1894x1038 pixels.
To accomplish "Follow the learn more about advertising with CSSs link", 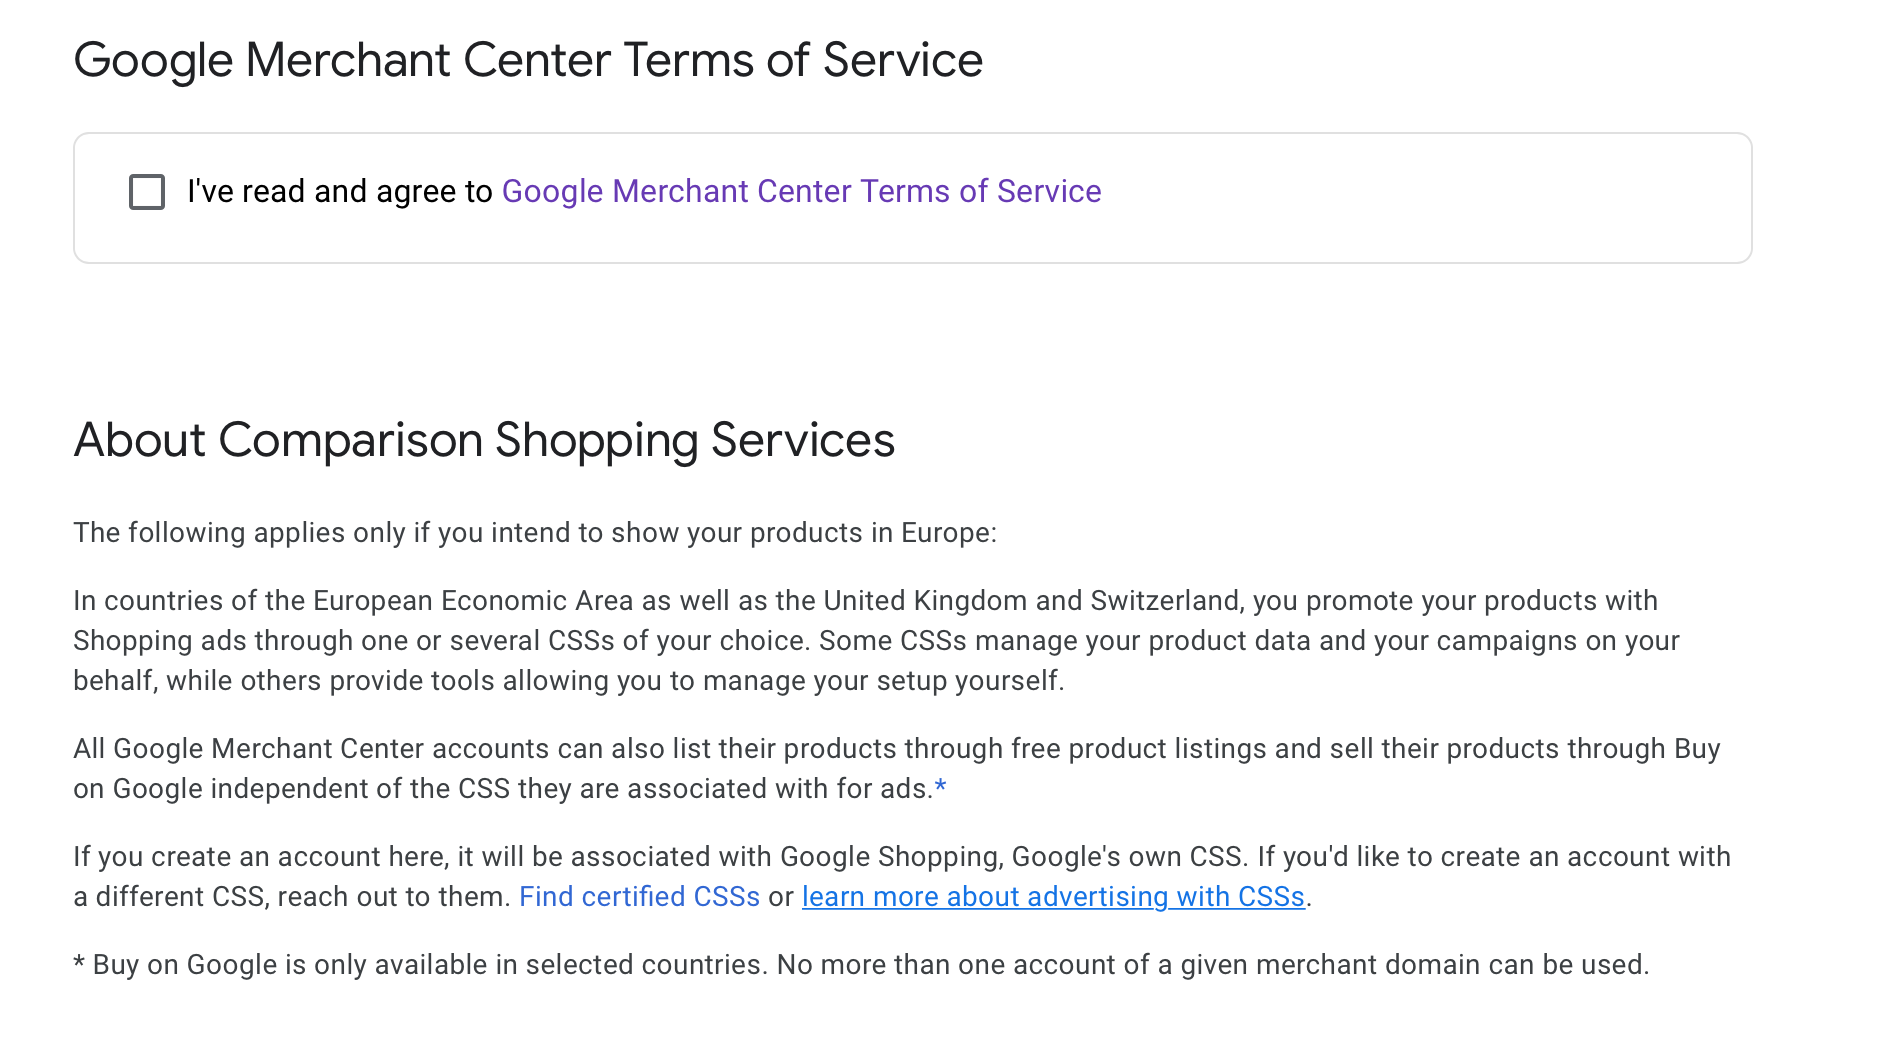I will tap(1053, 897).
